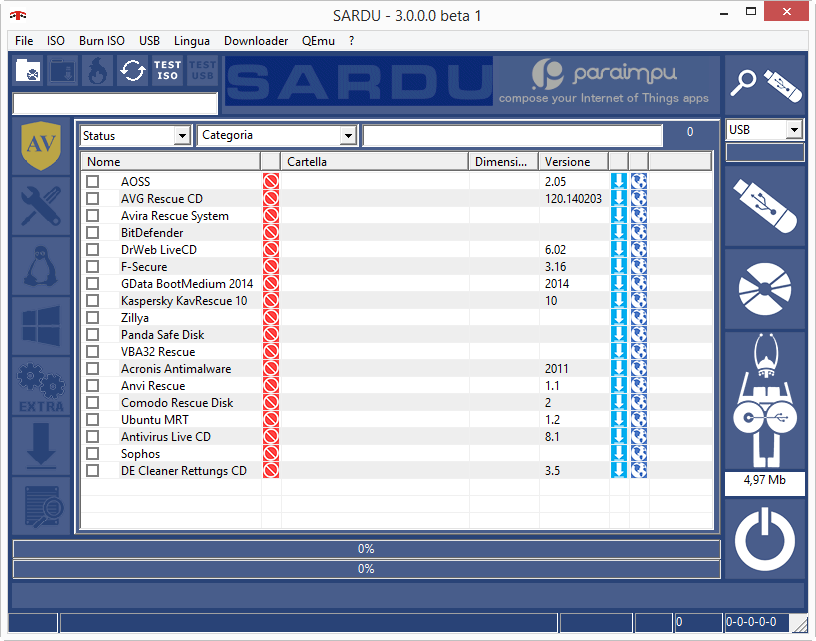Screen dimensions: 816x641
Task: Click the TEST USB toolbar button
Action: pos(202,70)
